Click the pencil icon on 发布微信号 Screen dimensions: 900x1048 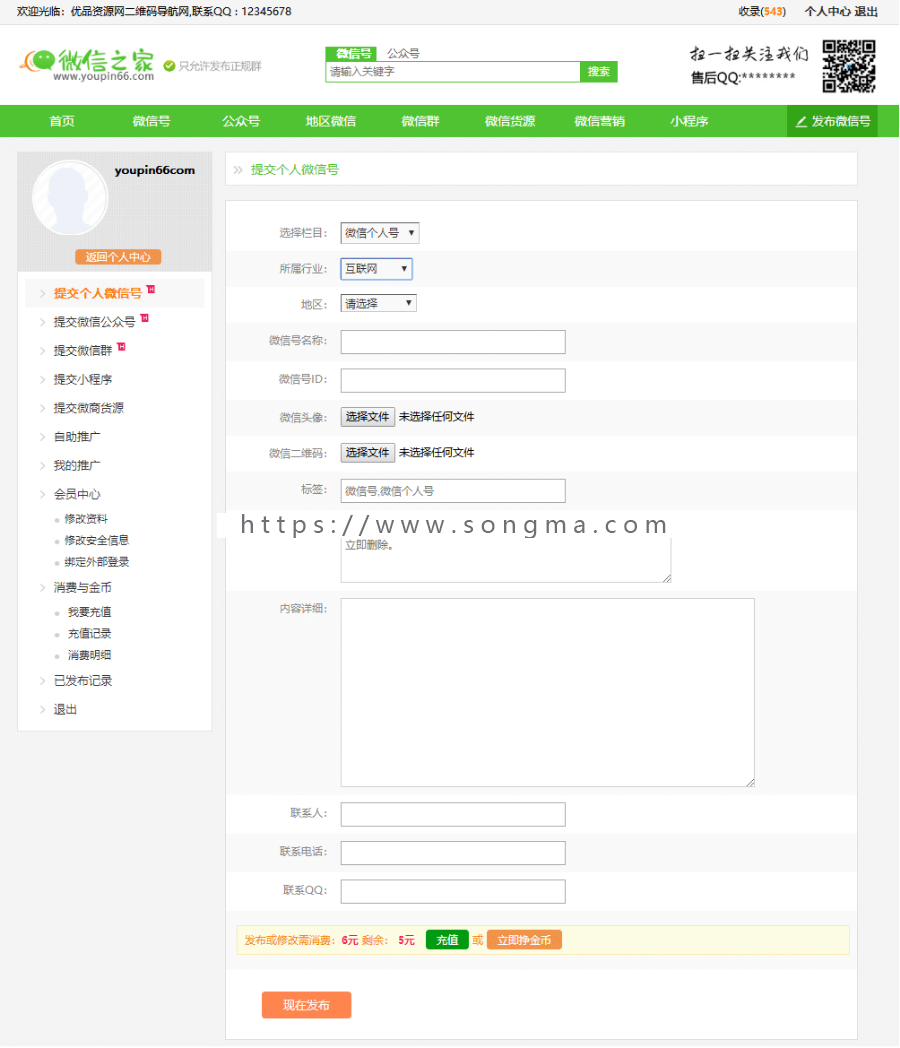click(x=801, y=122)
